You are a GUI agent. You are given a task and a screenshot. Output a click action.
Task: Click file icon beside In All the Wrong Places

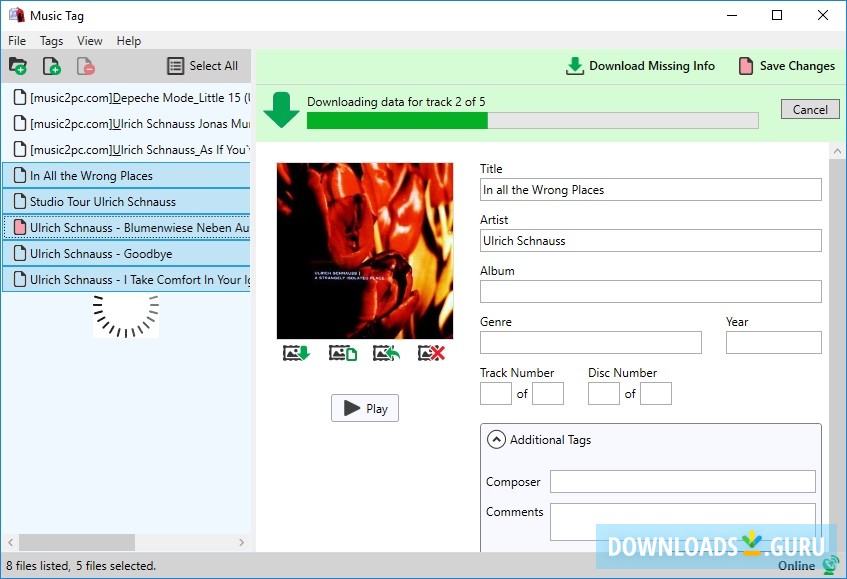(20, 175)
